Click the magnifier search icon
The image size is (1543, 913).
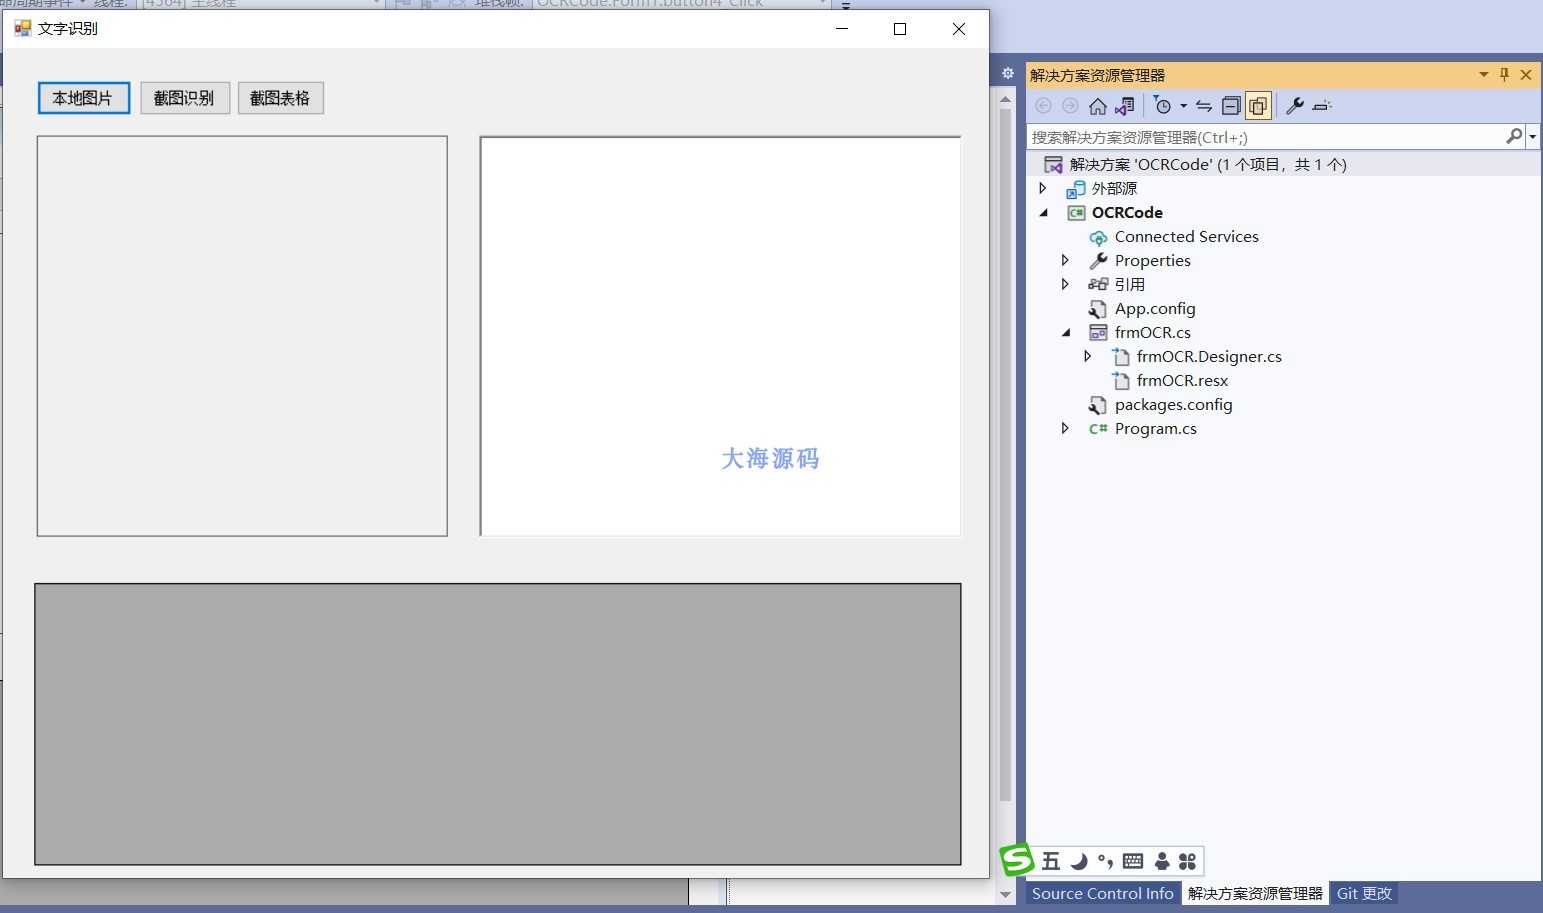[1514, 137]
